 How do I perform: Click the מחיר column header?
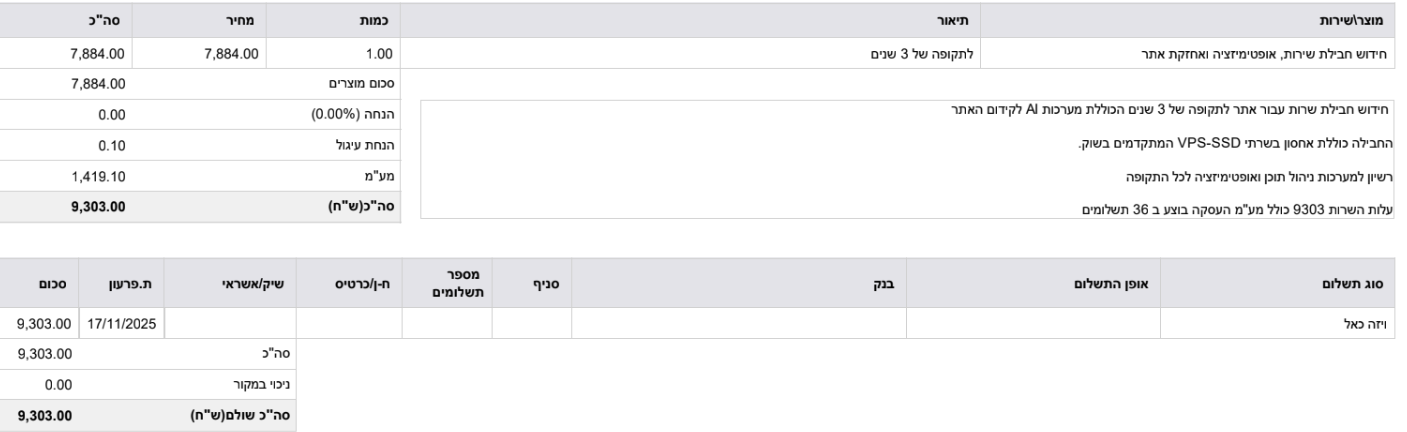244,19
